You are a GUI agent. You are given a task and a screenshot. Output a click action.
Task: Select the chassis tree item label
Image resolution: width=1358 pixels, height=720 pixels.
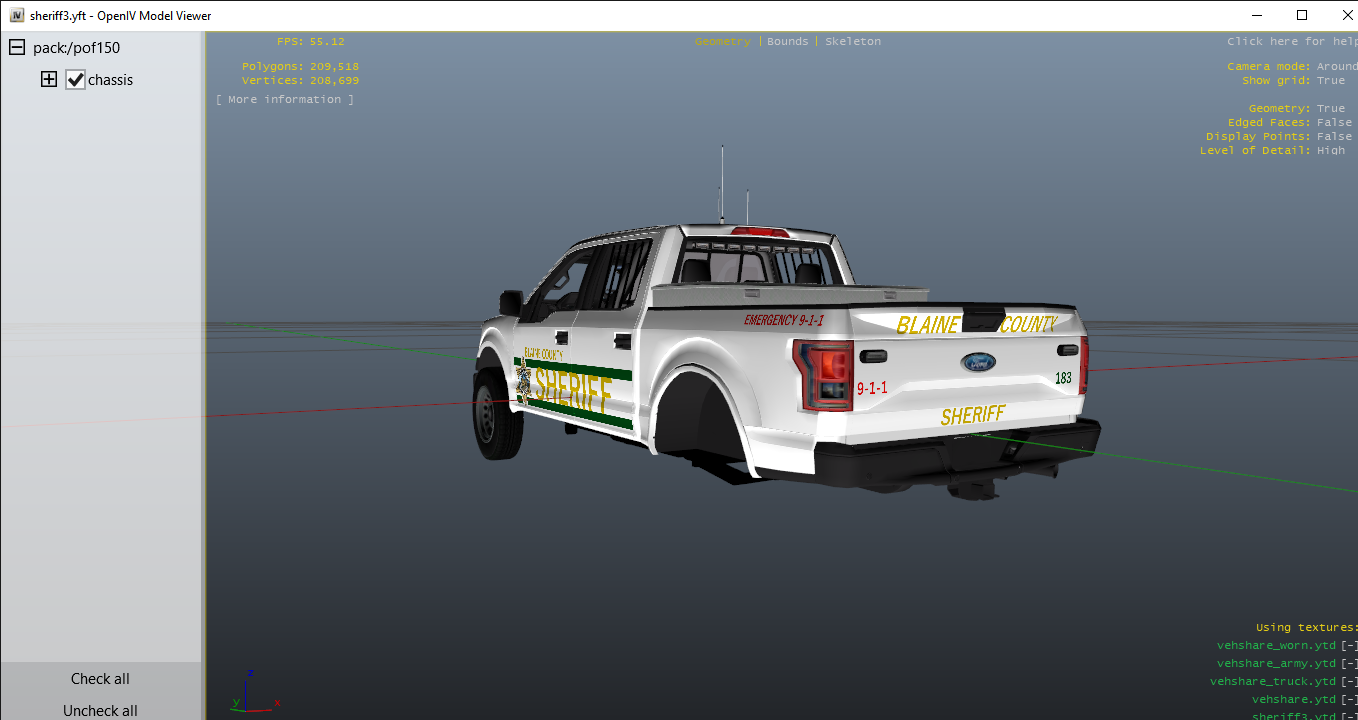click(110, 80)
